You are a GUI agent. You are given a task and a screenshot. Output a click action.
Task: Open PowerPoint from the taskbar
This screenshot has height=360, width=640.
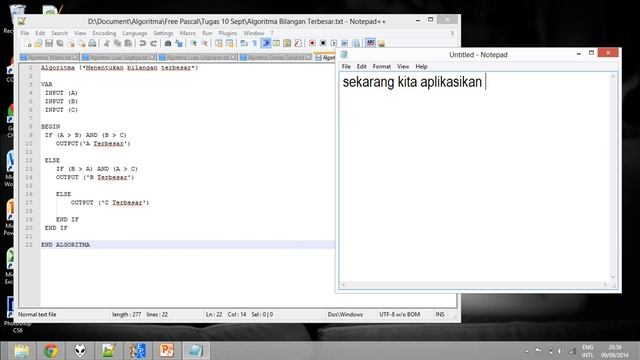167,351
